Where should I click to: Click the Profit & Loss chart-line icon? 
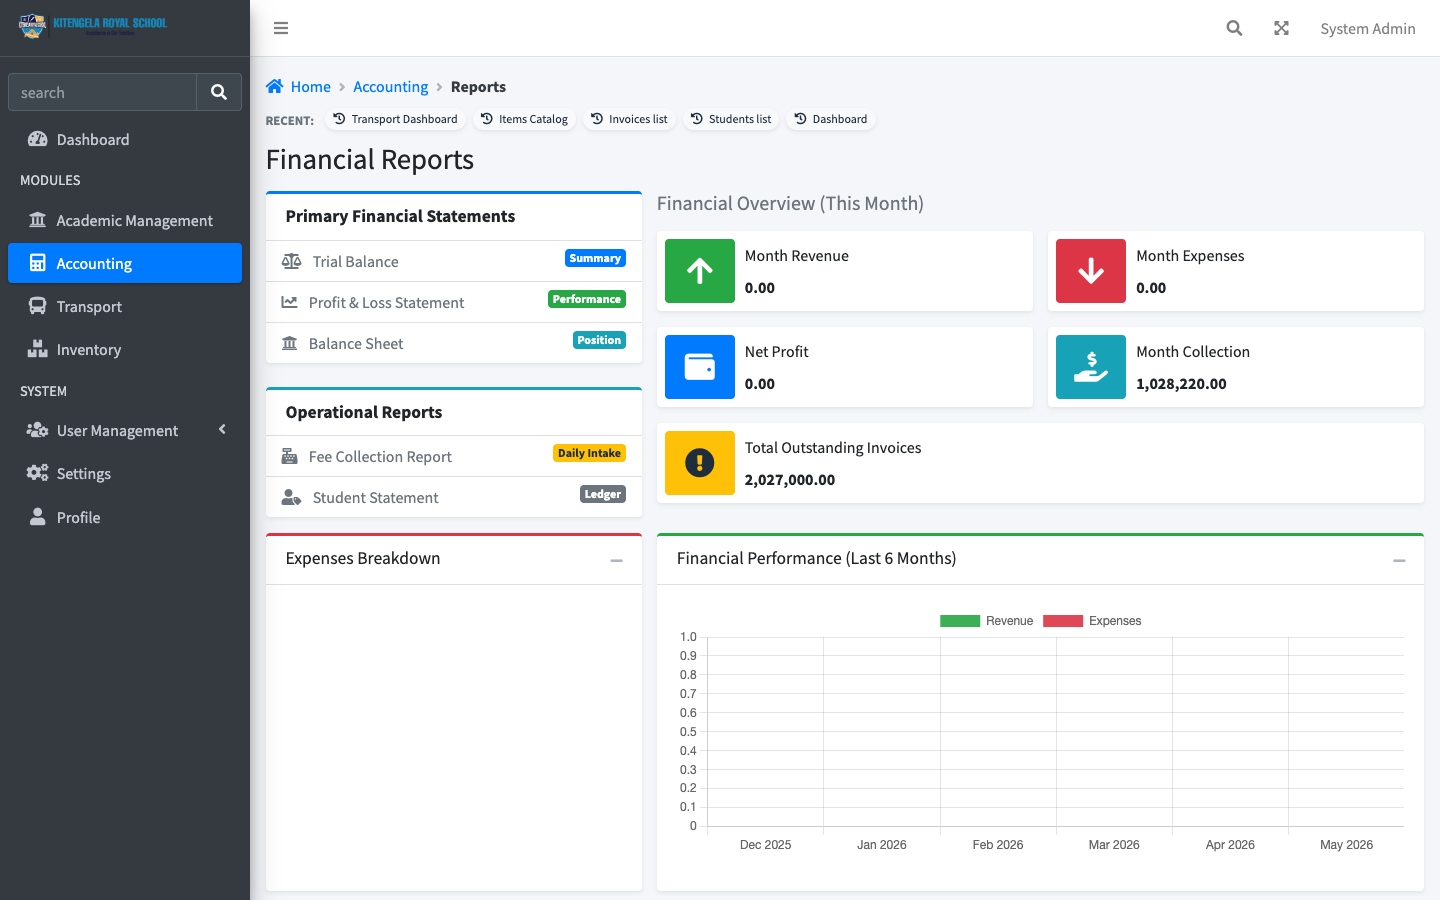(289, 302)
